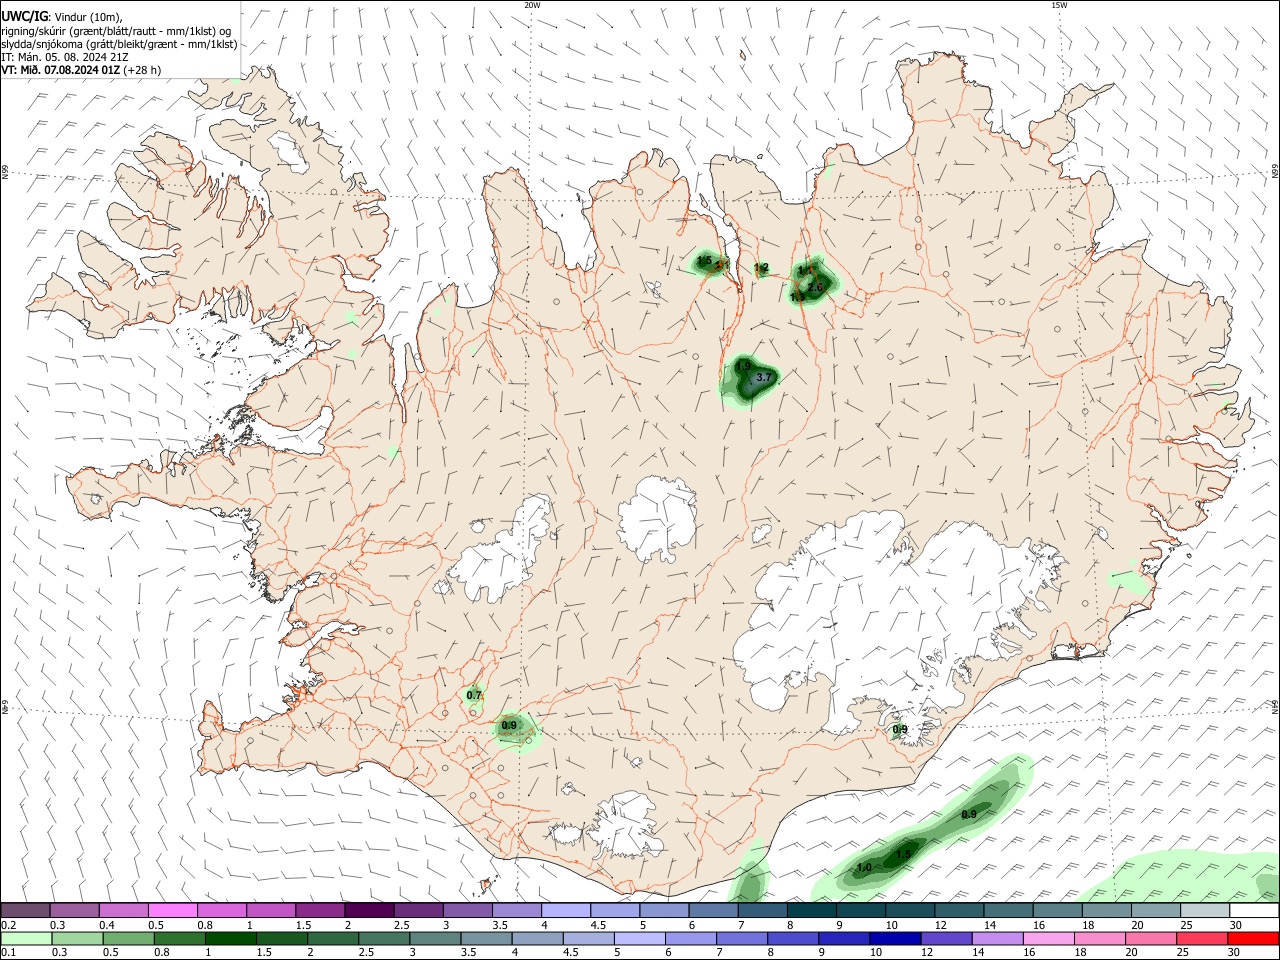
Task: Select the pale gray 25 snow scale swatch
Action: point(1206,910)
